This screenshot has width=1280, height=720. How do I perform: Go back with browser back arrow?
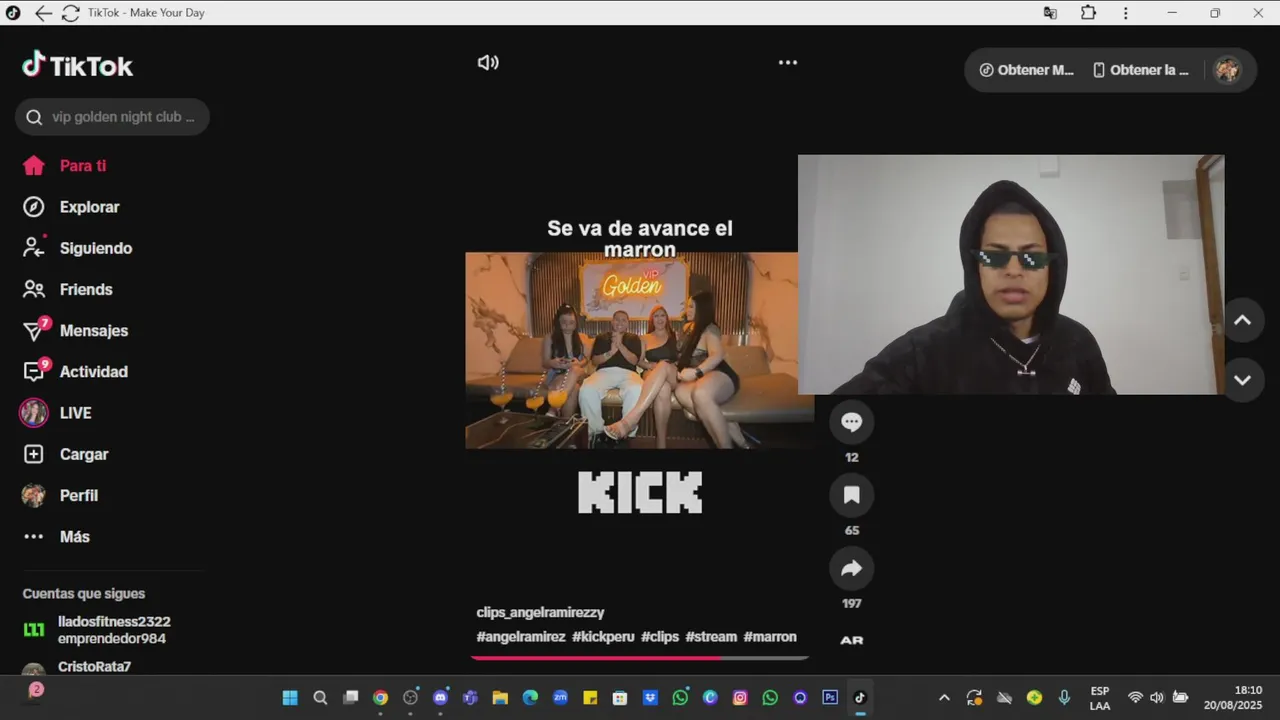coord(43,13)
